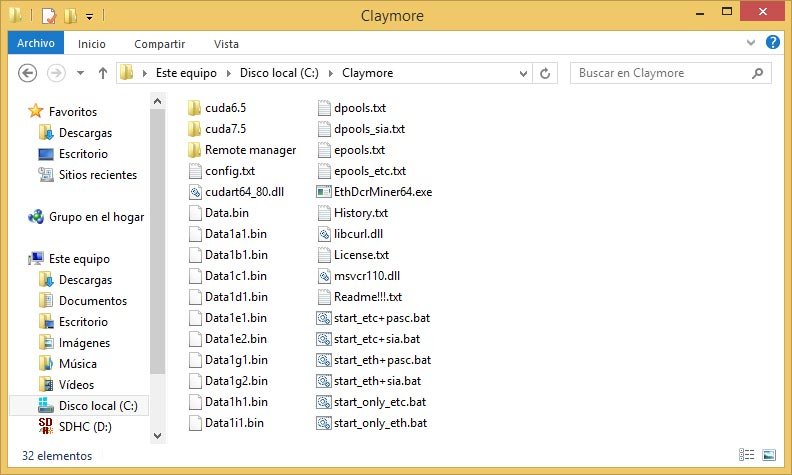
Task: Expand root breadcrumb arrow before Este equipo
Action: pos(144,73)
